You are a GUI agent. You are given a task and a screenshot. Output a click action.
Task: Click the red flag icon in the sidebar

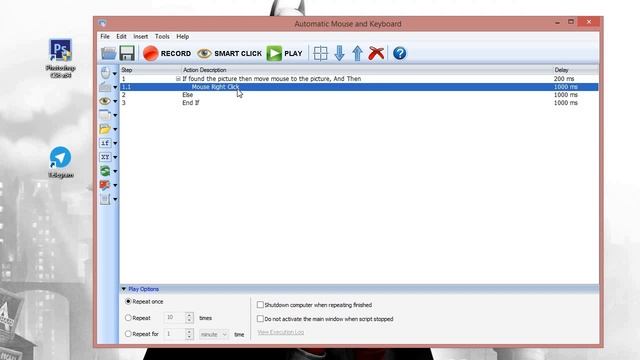[x=105, y=185]
